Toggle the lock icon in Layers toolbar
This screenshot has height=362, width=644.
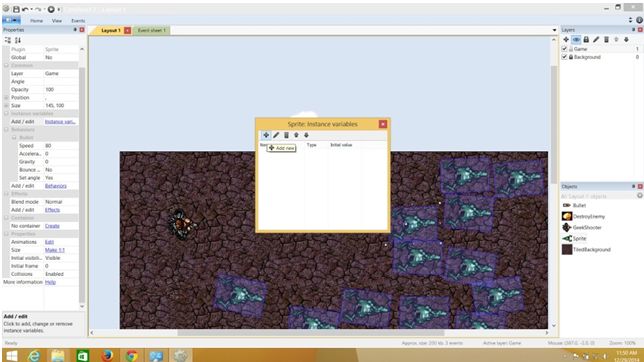tap(586, 39)
